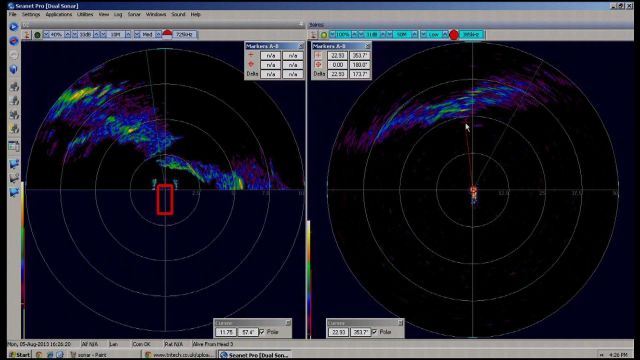Increase the 50M range in right toolbar
This screenshot has height=360, width=640.
[414, 35]
